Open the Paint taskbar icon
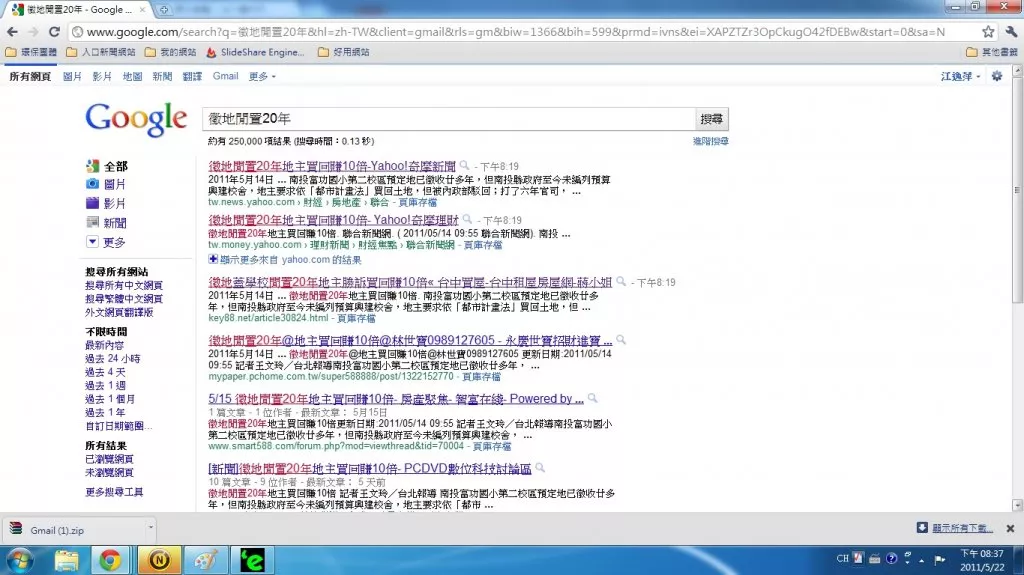Viewport: 1024px width, 575px height. (x=206, y=561)
